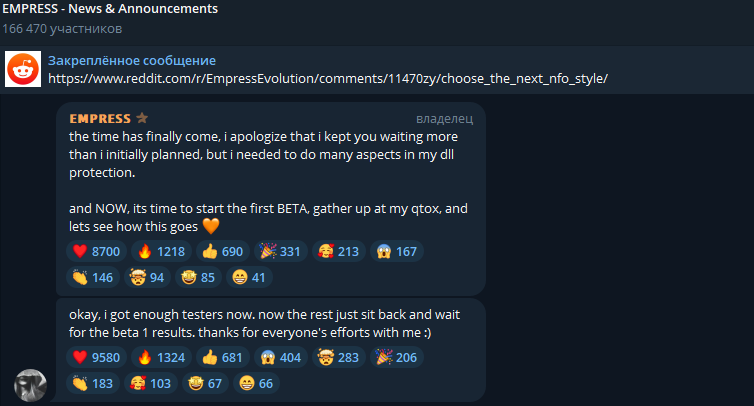Toggle fire reaction showing 1218
Viewport: 754px width, 406px height.
pyautogui.click(x=163, y=251)
